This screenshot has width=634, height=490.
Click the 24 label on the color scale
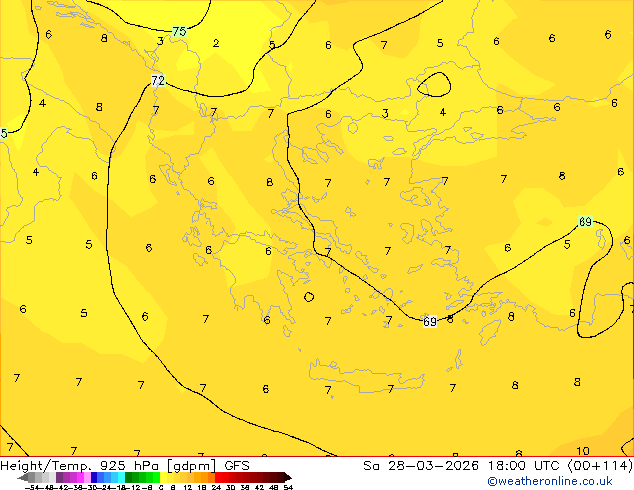coord(216,487)
